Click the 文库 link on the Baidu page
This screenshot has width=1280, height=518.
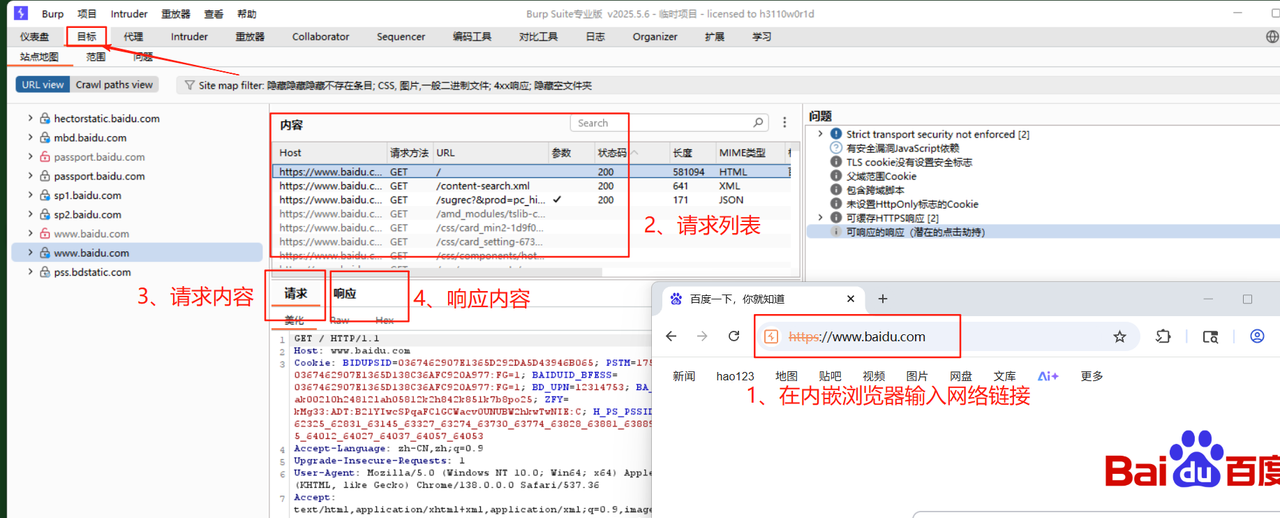click(1005, 376)
